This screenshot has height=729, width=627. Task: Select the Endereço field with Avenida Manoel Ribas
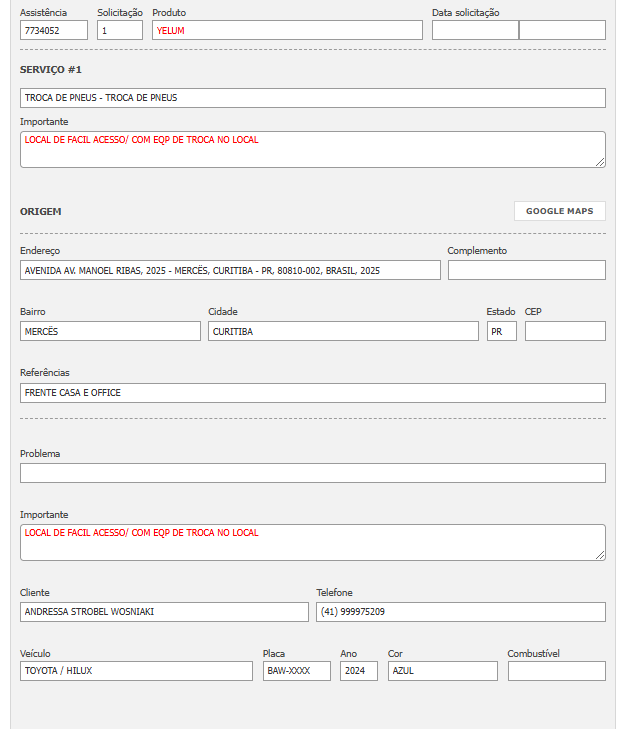[230, 270]
